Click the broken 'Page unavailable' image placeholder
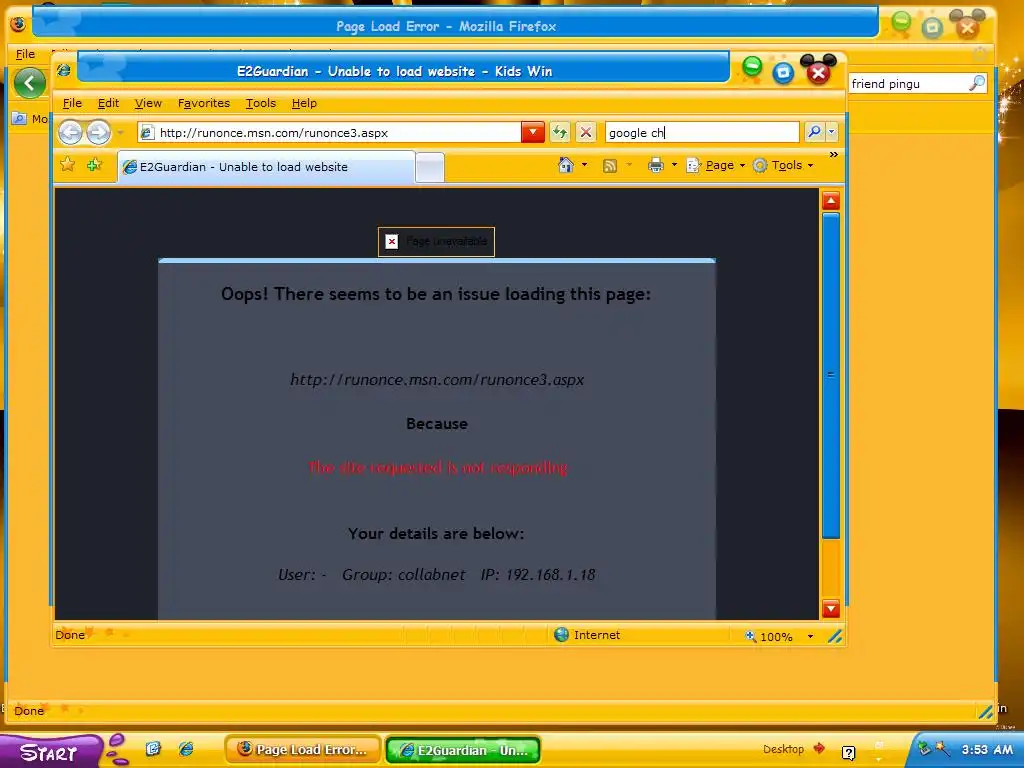 [x=436, y=242]
